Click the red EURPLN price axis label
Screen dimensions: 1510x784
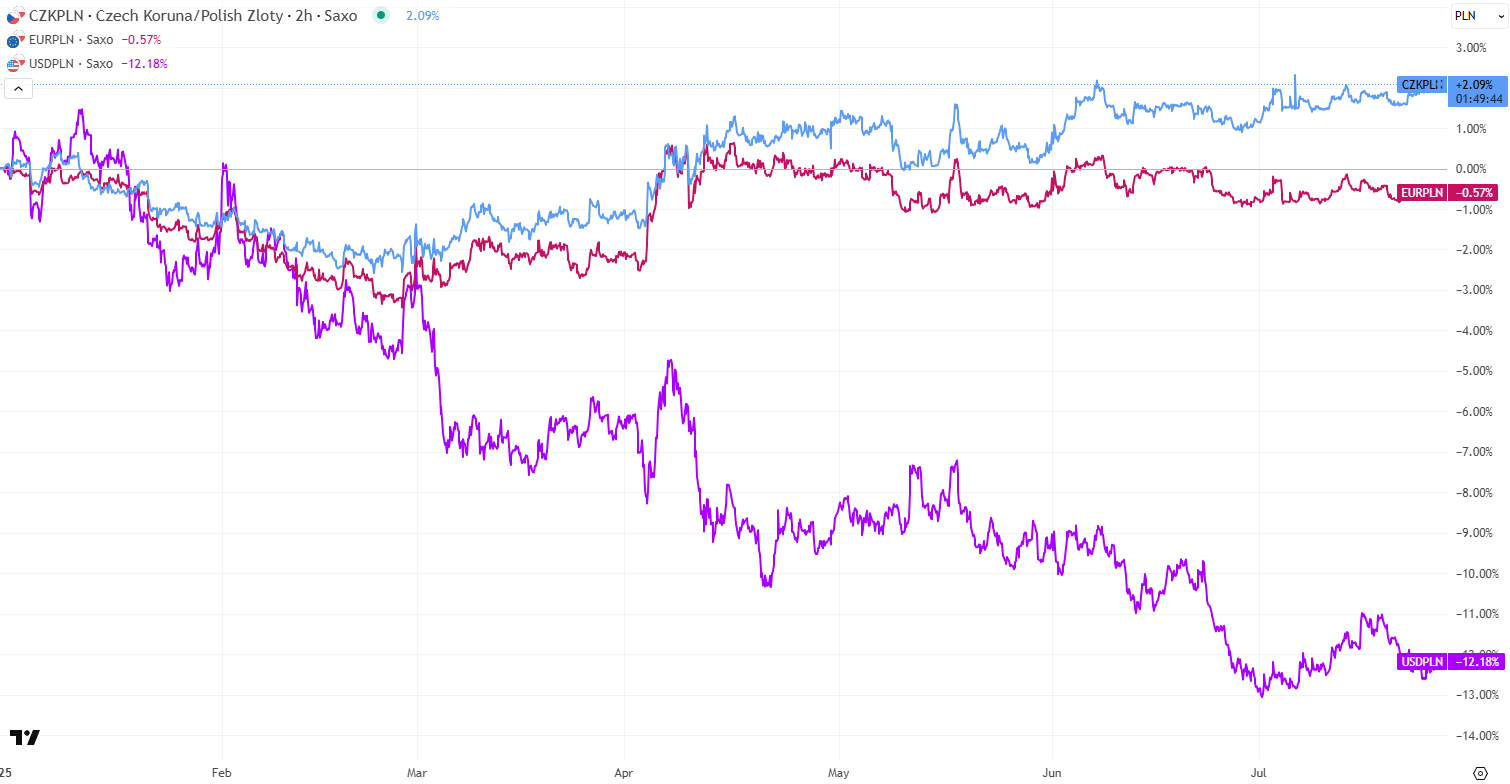click(x=1421, y=192)
